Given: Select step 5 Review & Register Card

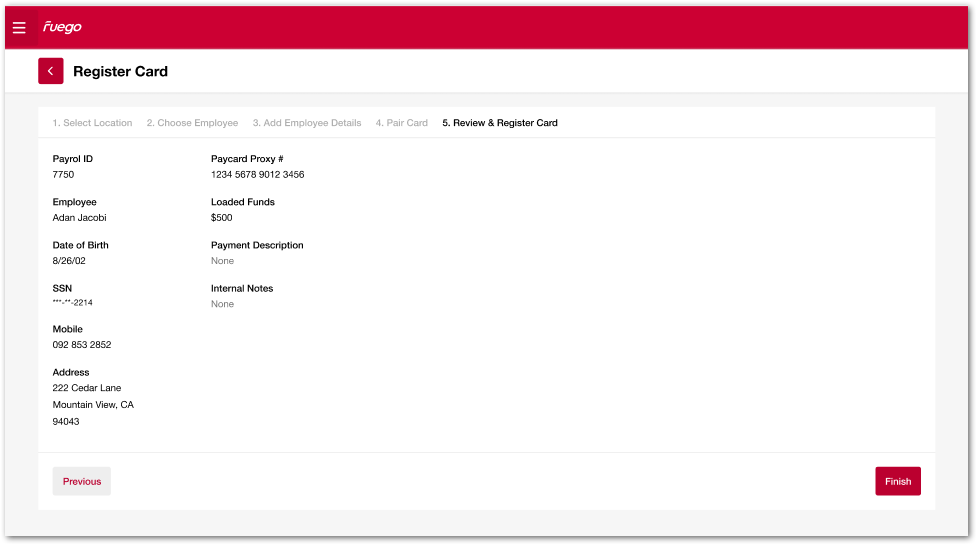Looking at the screenshot, I should 500,123.
